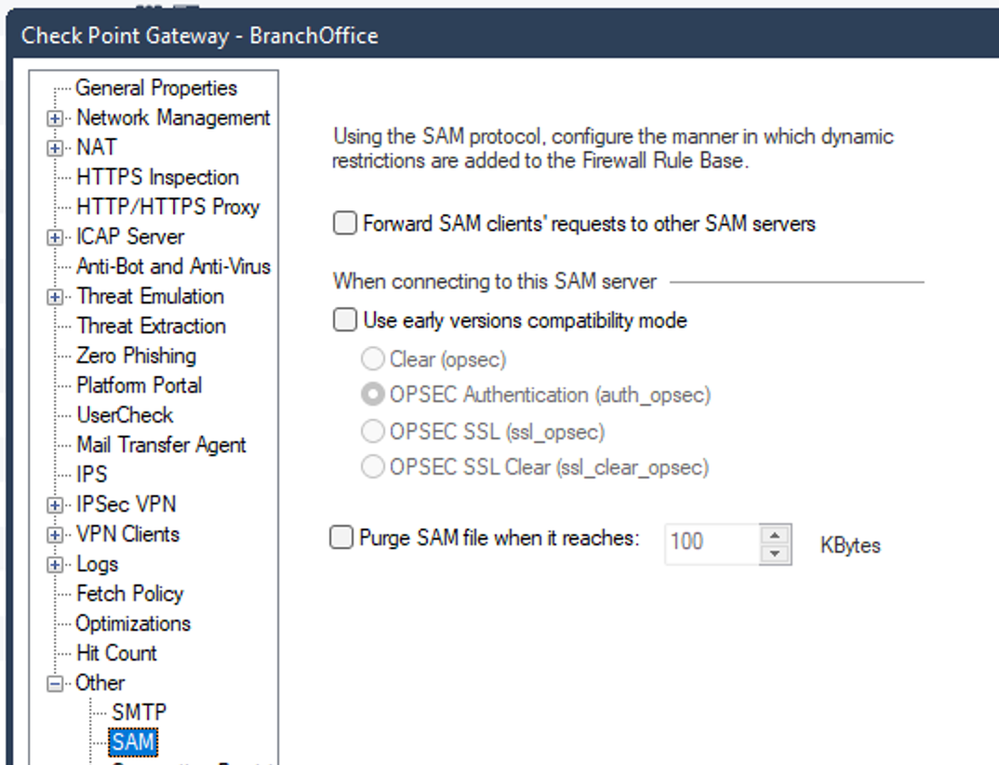Select ICAP Server in the tree
This screenshot has height=765, width=999.
pos(130,236)
